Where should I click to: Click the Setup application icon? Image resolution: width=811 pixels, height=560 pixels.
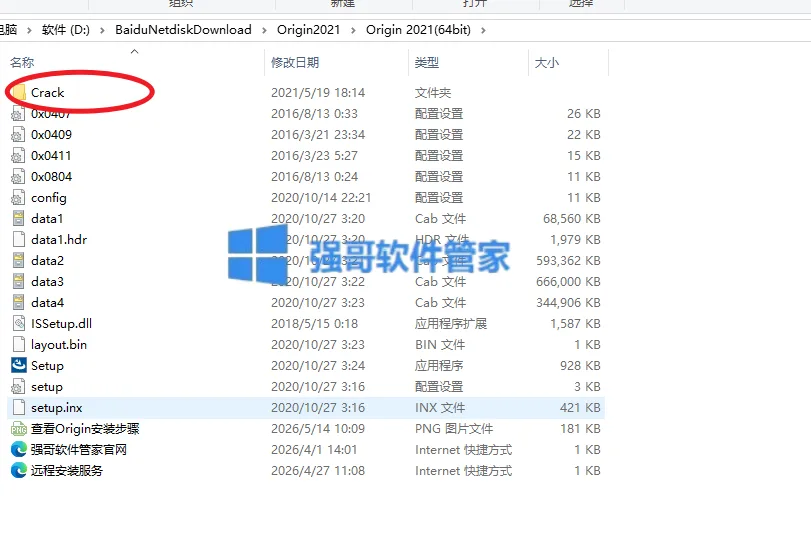pos(19,366)
